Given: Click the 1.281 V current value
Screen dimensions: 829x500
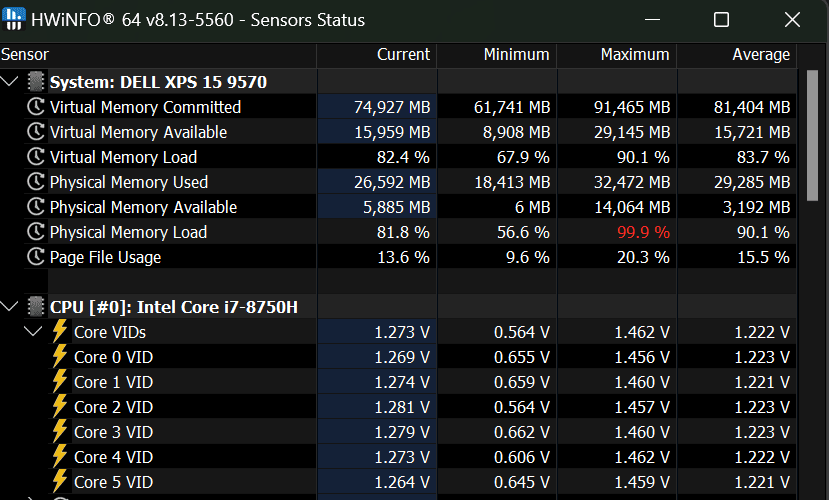Looking at the screenshot, I should tap(402, 407).
